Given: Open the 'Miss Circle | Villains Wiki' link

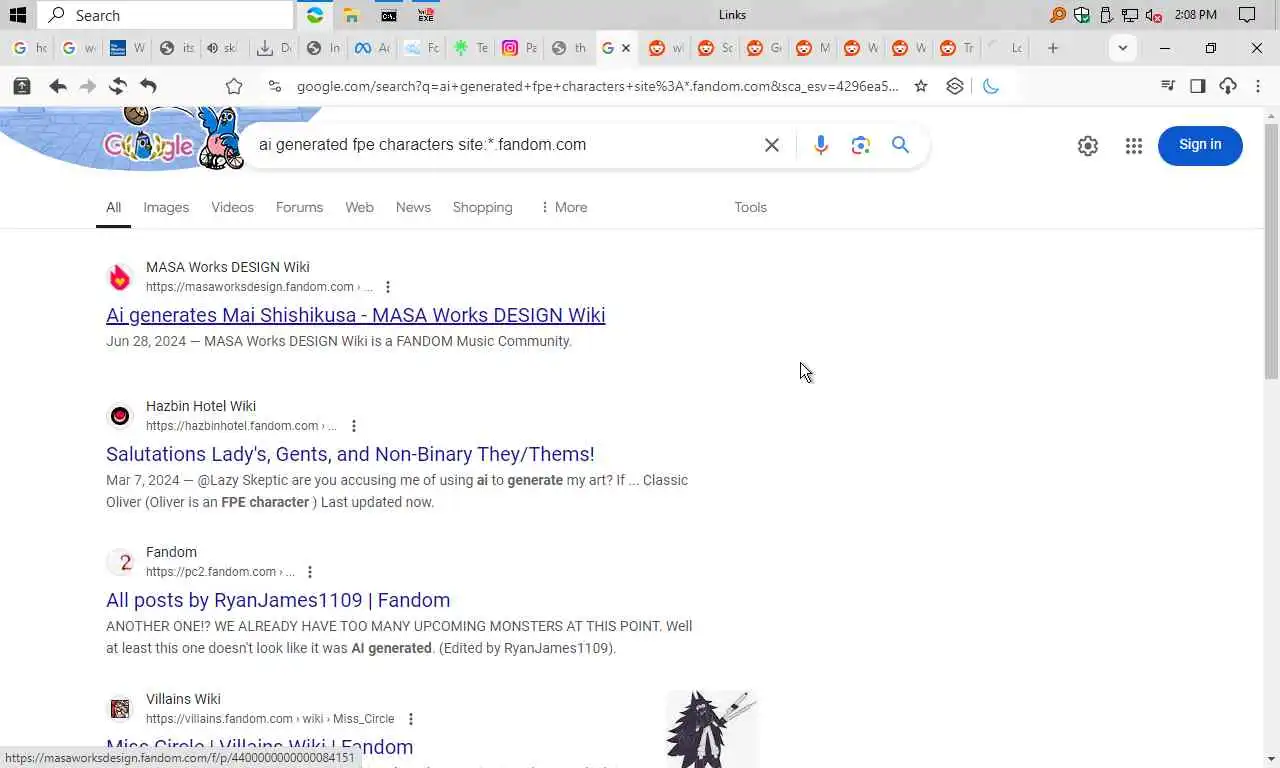Looking at the screenshot, I should (x=259, y=747).
